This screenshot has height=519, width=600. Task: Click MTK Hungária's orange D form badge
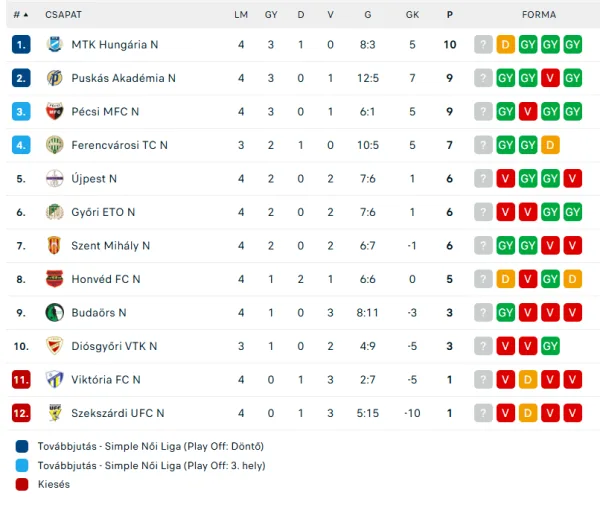click(505, 45)
